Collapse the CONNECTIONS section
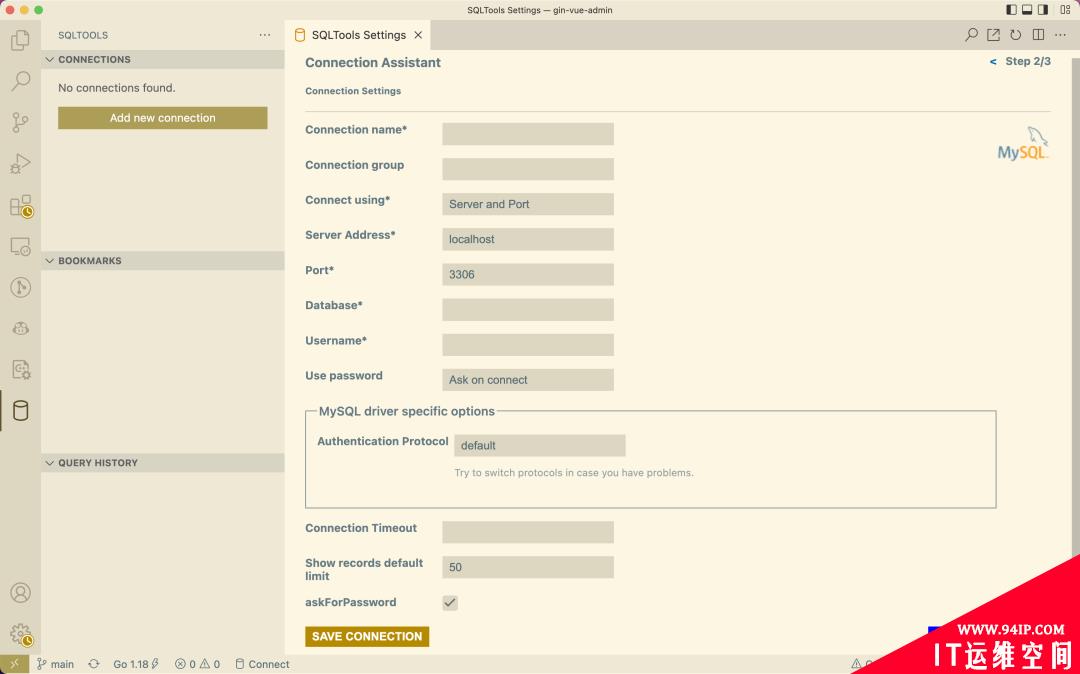1080x674 pixels. click(163, 60)
